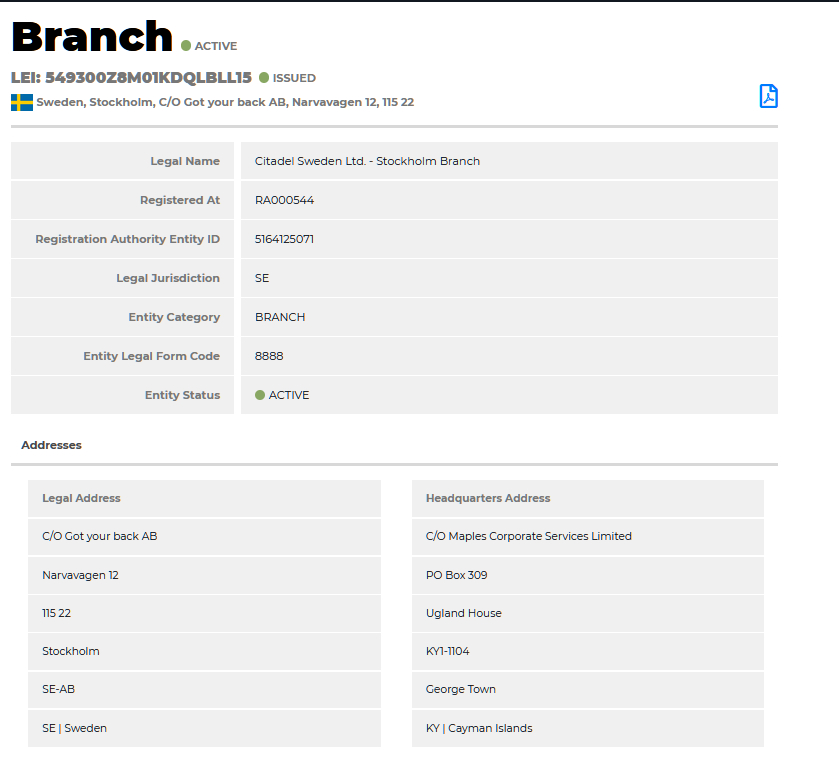Select the 5164125071 entity ID value

284,239
